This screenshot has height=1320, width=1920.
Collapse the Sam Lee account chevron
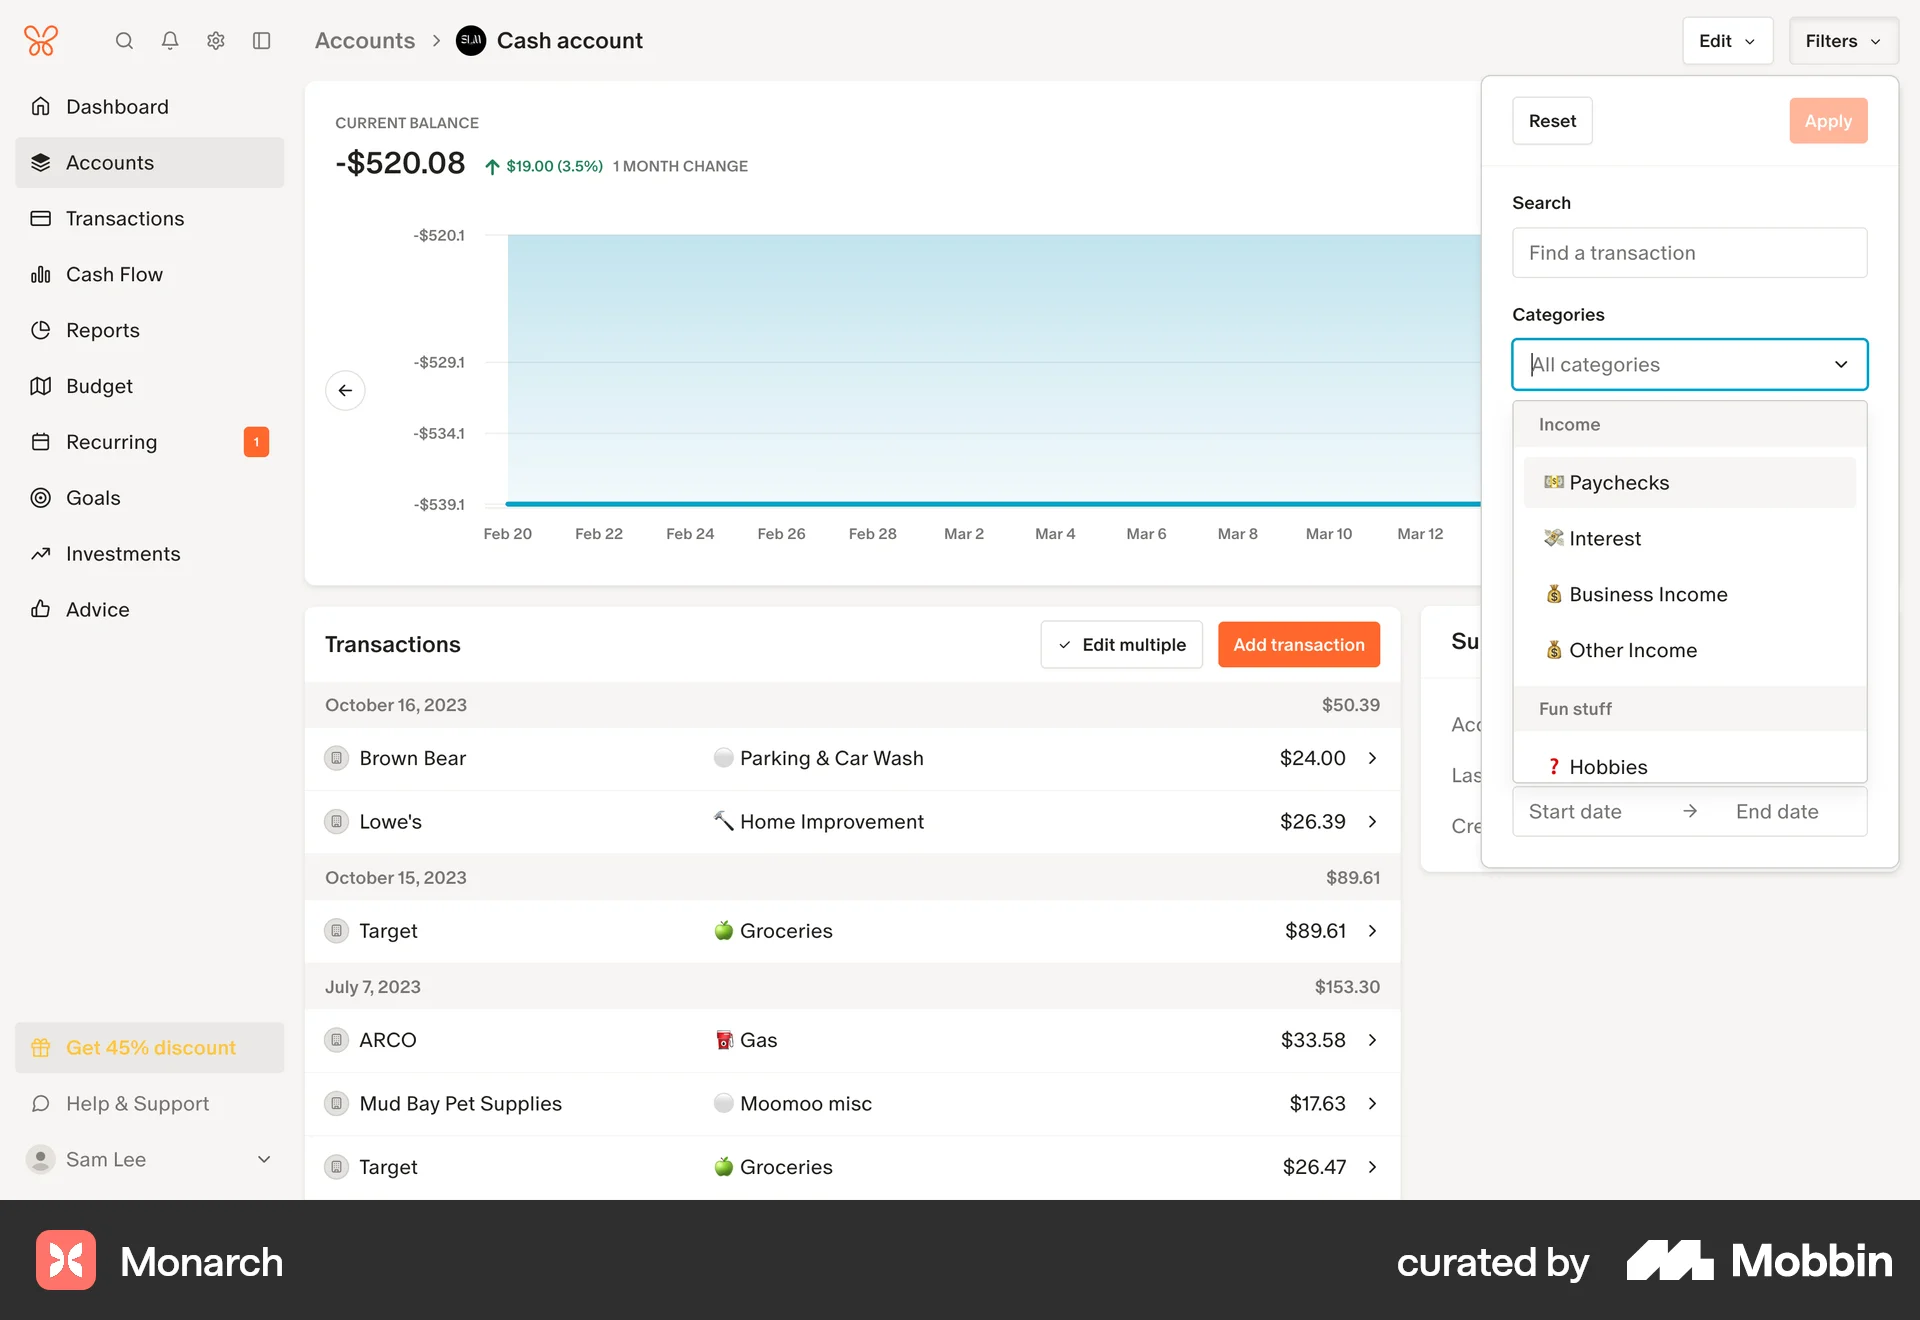(264, 1160)
